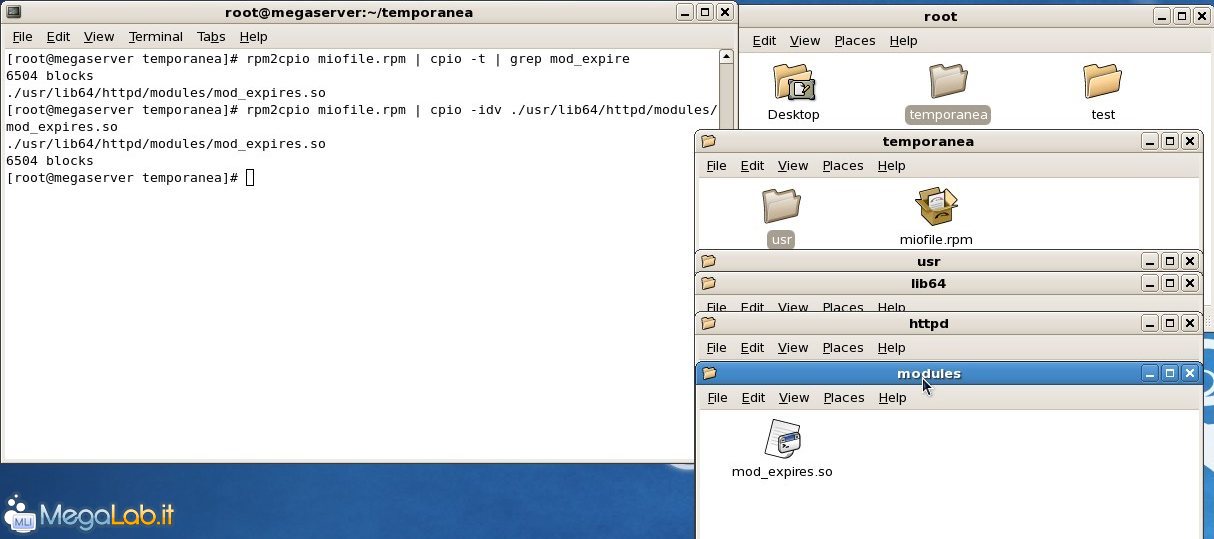1214x539 pixels.
Task: Open the Edit menu in terminal
Action: pyautogui.click(x=58, y=37)
